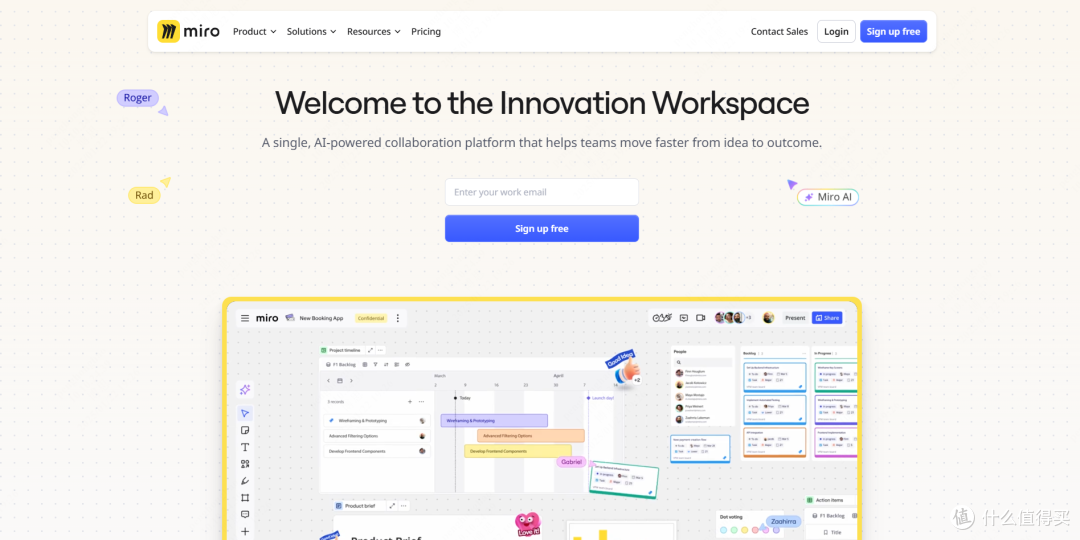1080x540 pixels.
Task: Click the sort icon in timeline toolbar
Action: [386, 364]
